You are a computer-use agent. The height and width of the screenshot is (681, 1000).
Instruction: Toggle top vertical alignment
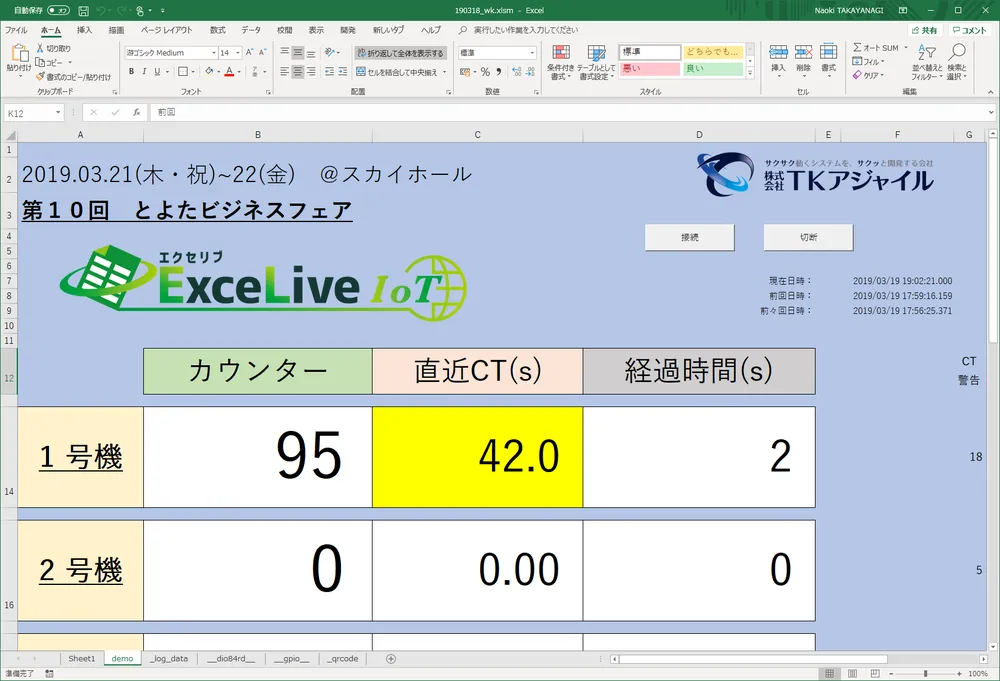pos(284,52)
